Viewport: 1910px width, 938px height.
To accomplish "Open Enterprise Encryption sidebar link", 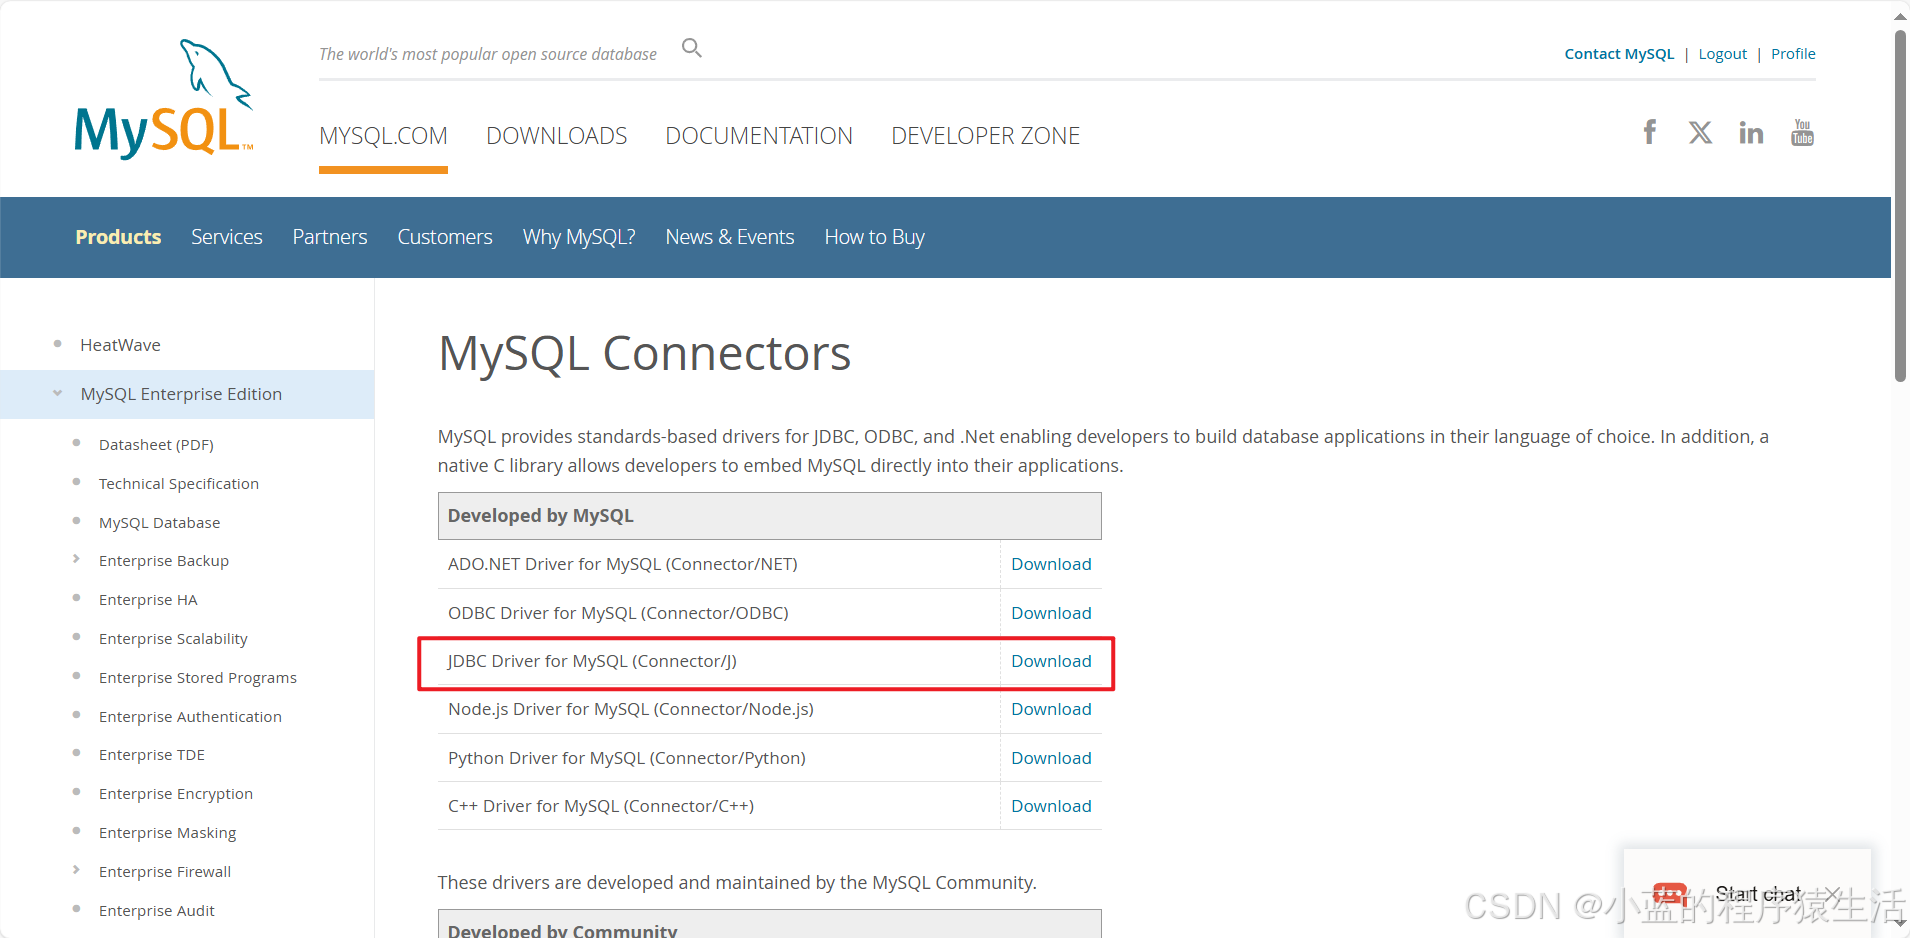I will pos(176,794).
